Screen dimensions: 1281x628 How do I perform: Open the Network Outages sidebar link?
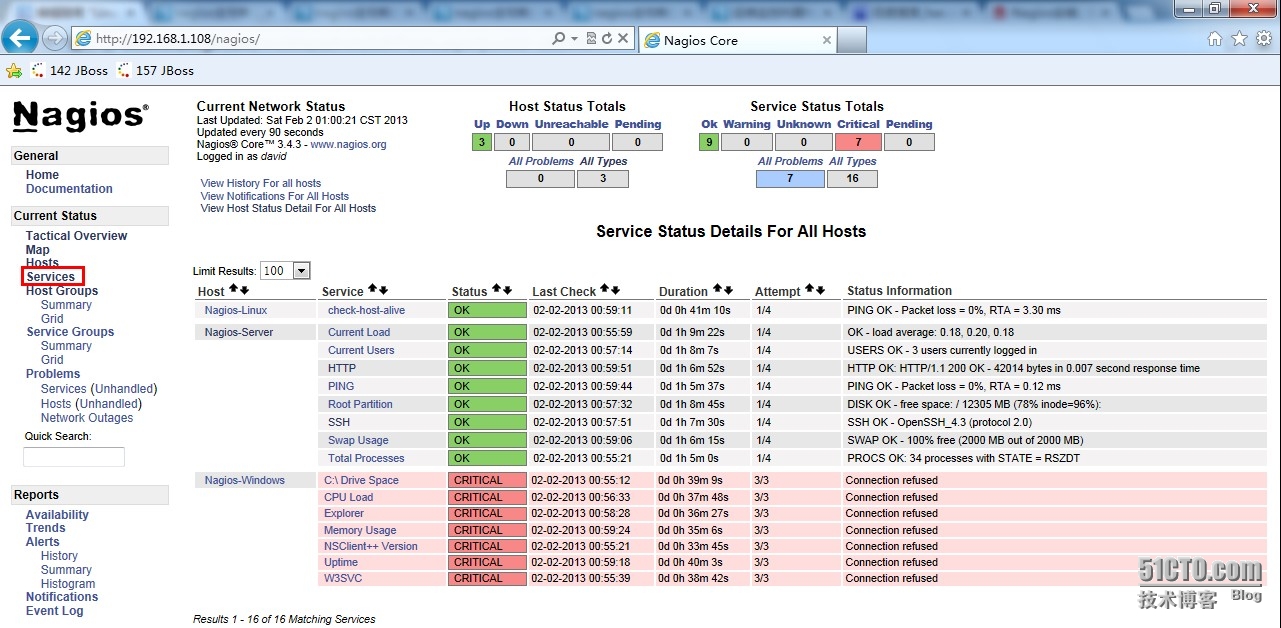coord(87,418)
